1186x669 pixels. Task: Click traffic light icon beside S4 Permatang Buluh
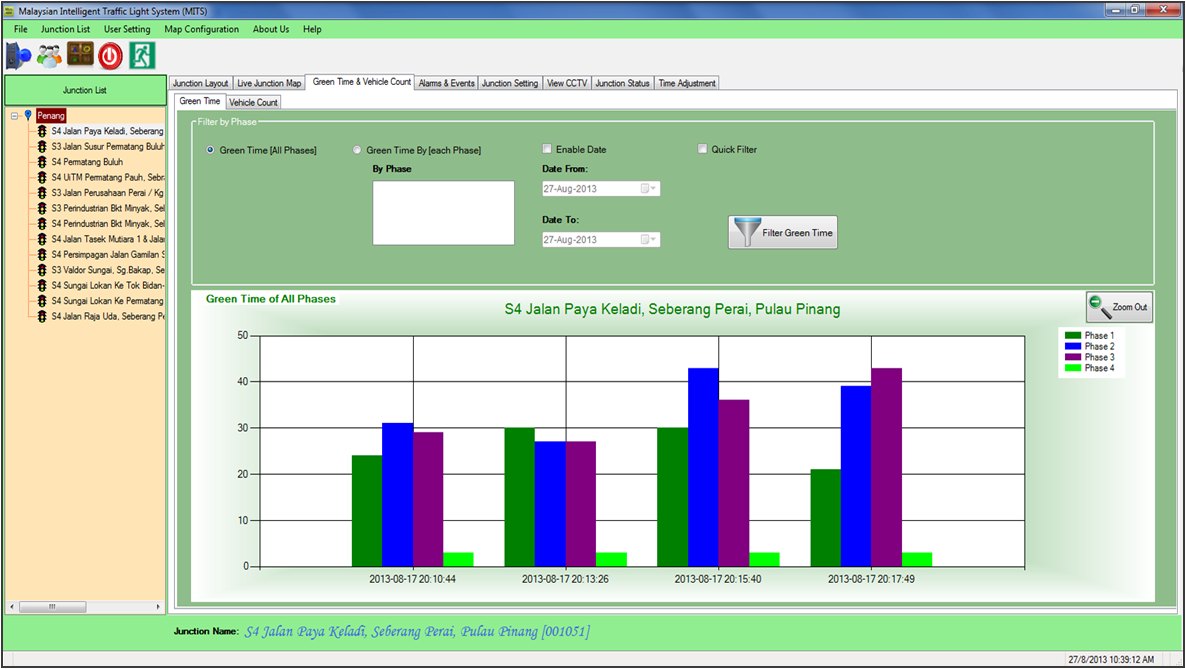pyautogui.click(x=42, y=162)
